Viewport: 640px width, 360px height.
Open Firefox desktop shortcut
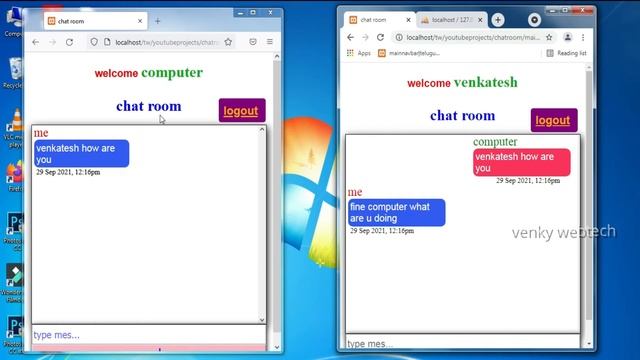16,176
